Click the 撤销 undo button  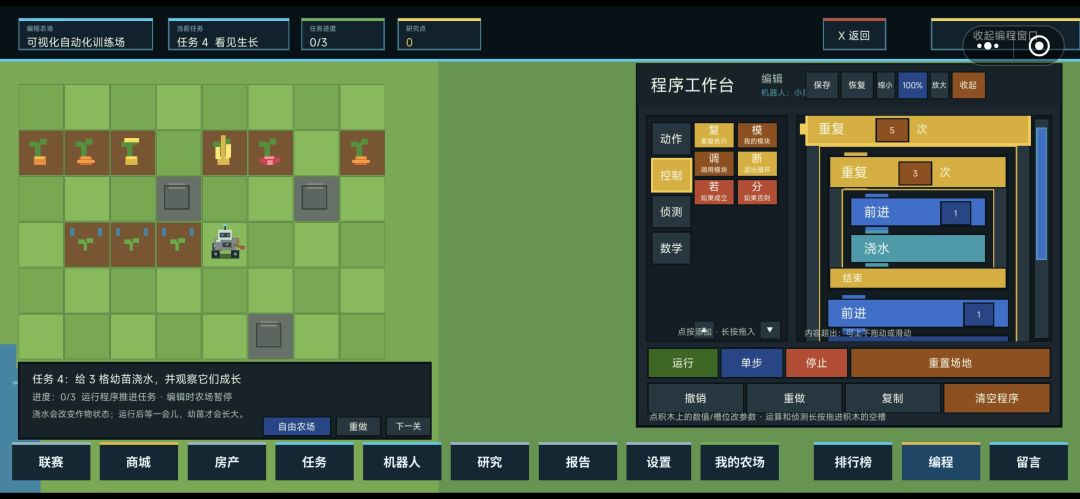pos(695,398)
